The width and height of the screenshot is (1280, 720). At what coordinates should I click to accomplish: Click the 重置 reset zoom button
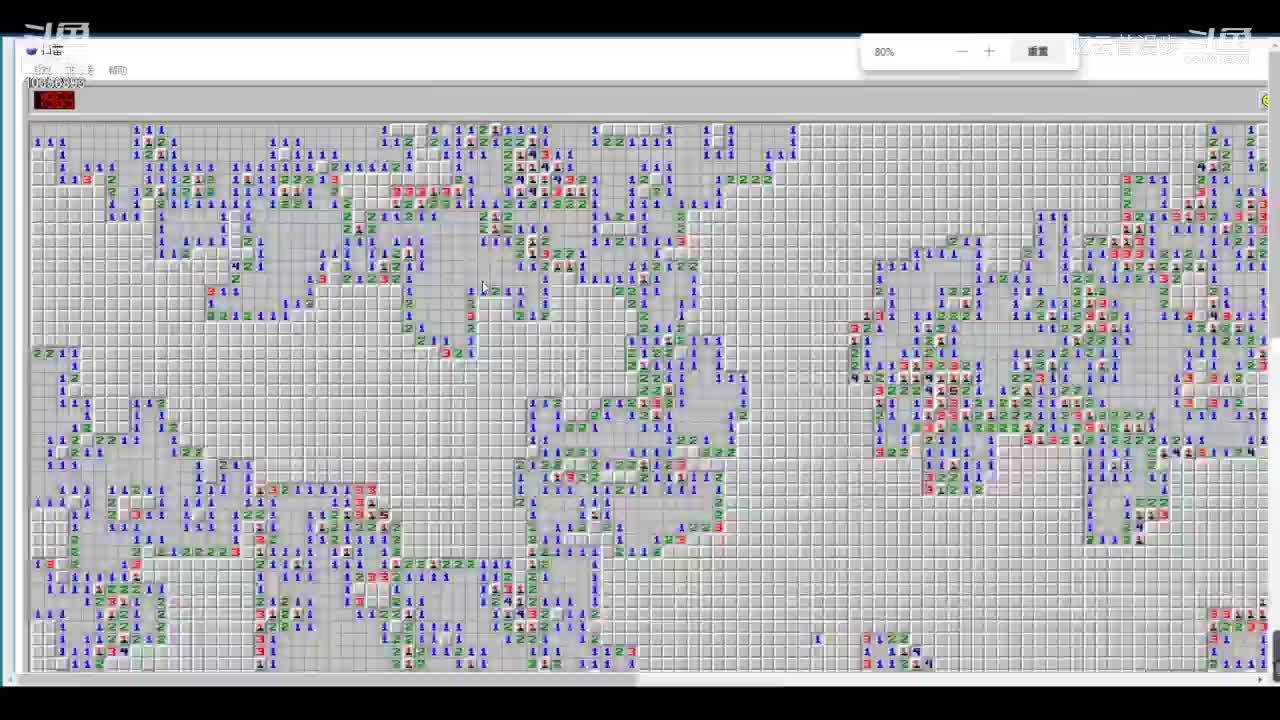1038,52
